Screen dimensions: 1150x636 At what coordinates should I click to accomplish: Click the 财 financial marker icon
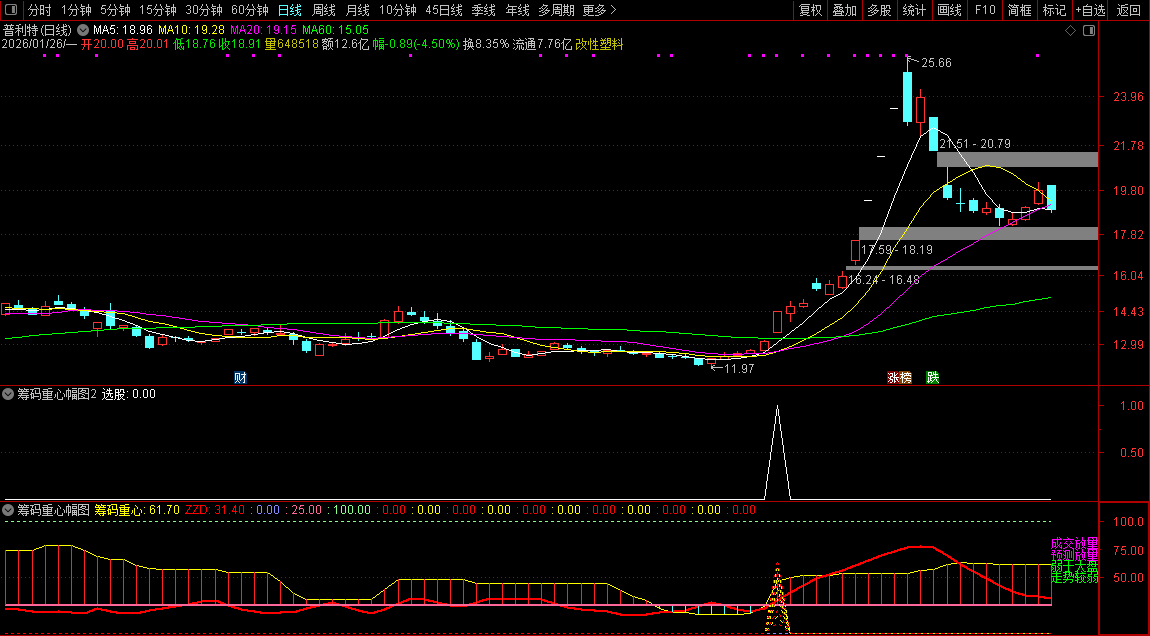tap(240, 377)
